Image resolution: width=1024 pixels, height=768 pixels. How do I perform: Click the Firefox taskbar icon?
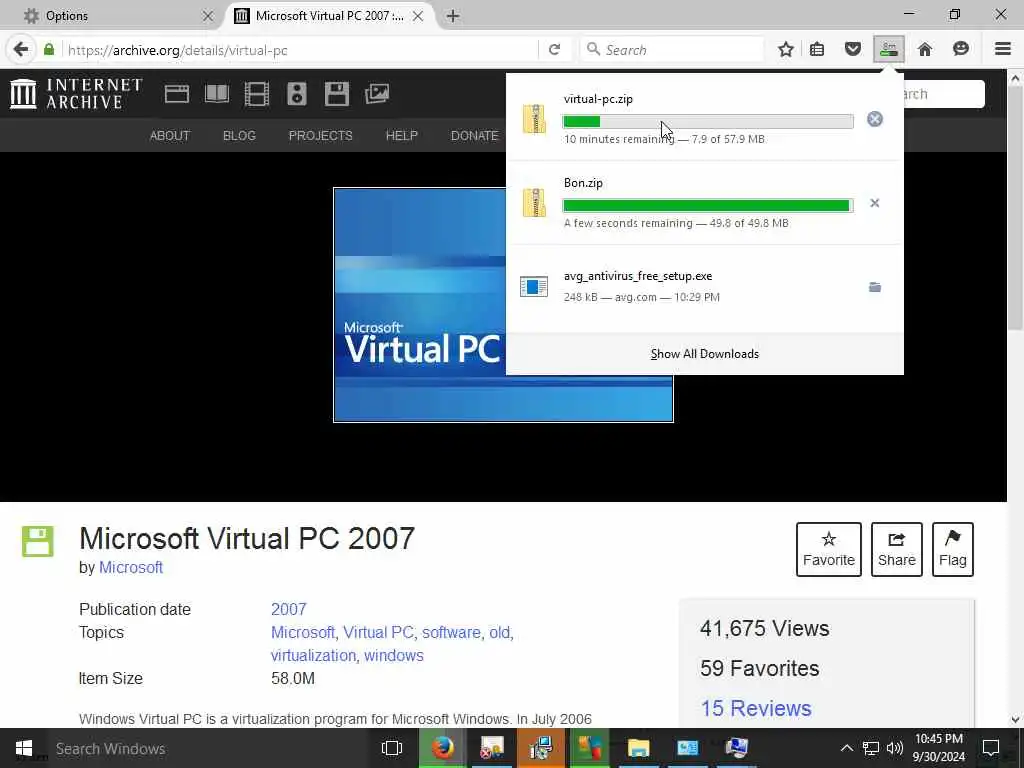click(x=442, y=748)
